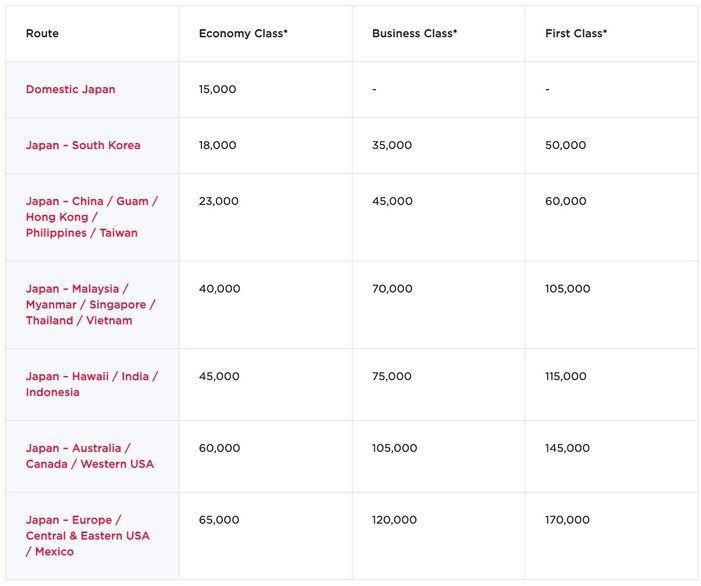Viewport: 701px width, 586px height.
Task: Select the 35,000 South Korea business value
Action: pos(392,145)
